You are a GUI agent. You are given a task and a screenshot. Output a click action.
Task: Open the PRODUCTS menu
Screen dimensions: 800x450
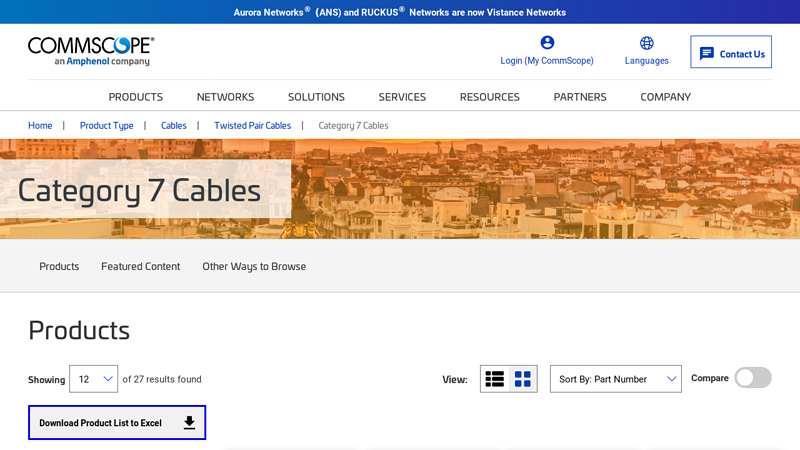tap(136, 97)
